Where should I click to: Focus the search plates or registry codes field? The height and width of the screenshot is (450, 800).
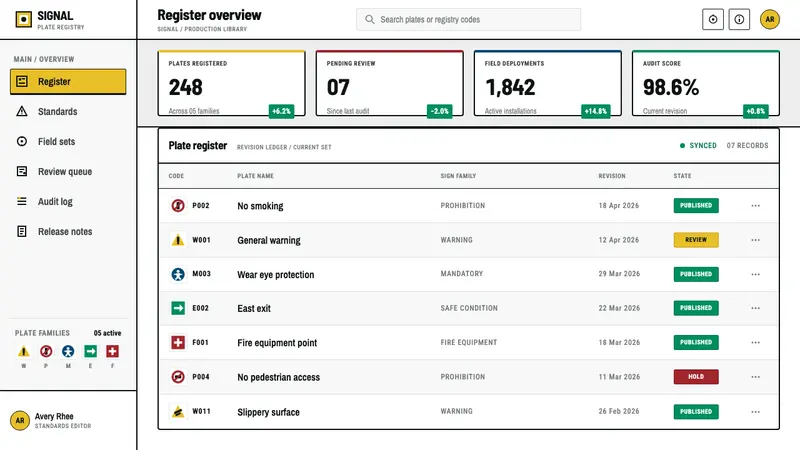468,19
